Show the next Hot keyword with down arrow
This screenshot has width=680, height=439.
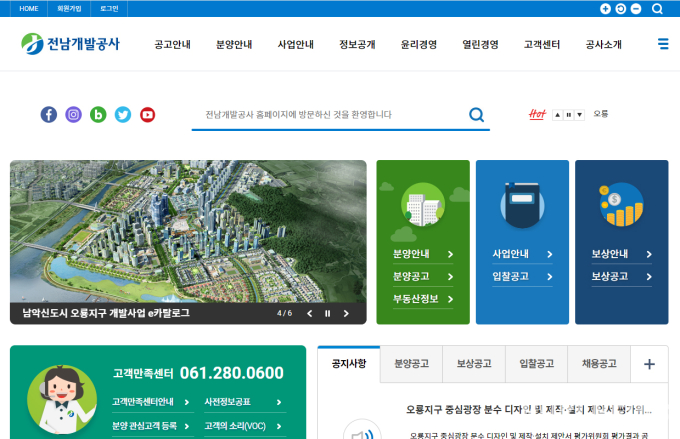pyautogui.click(x=580, y=115)
